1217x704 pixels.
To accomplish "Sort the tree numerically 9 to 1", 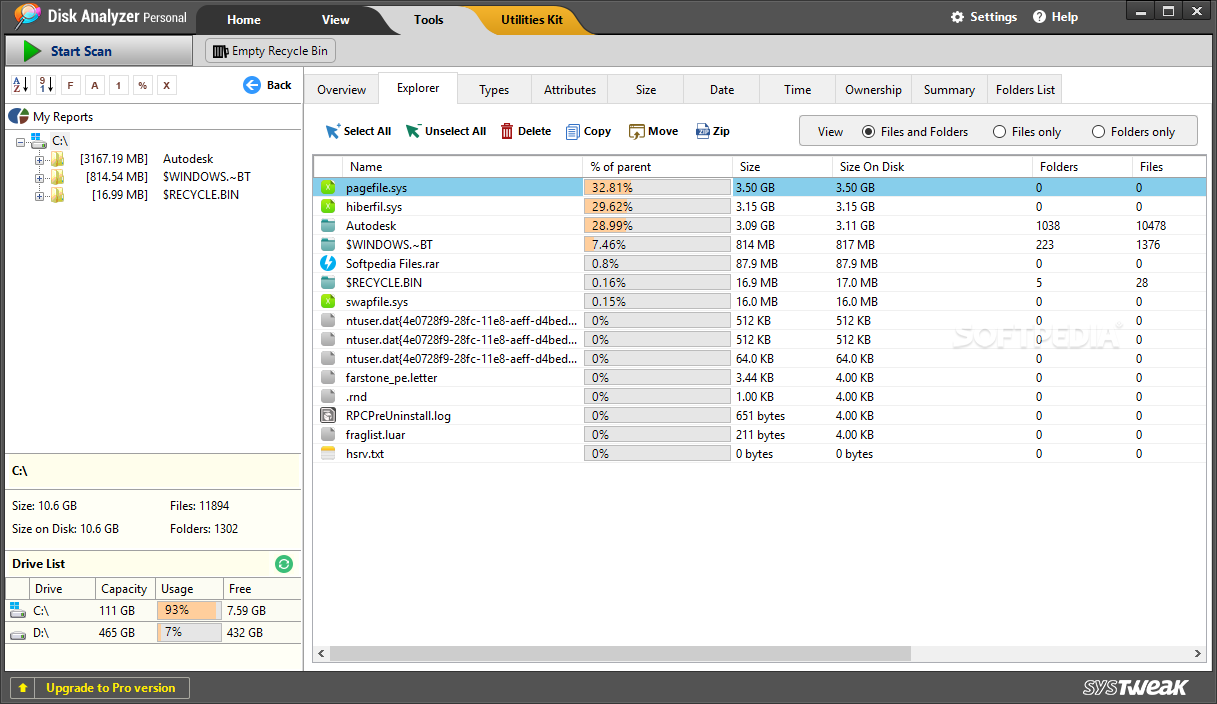I will [x=46, y=85].
